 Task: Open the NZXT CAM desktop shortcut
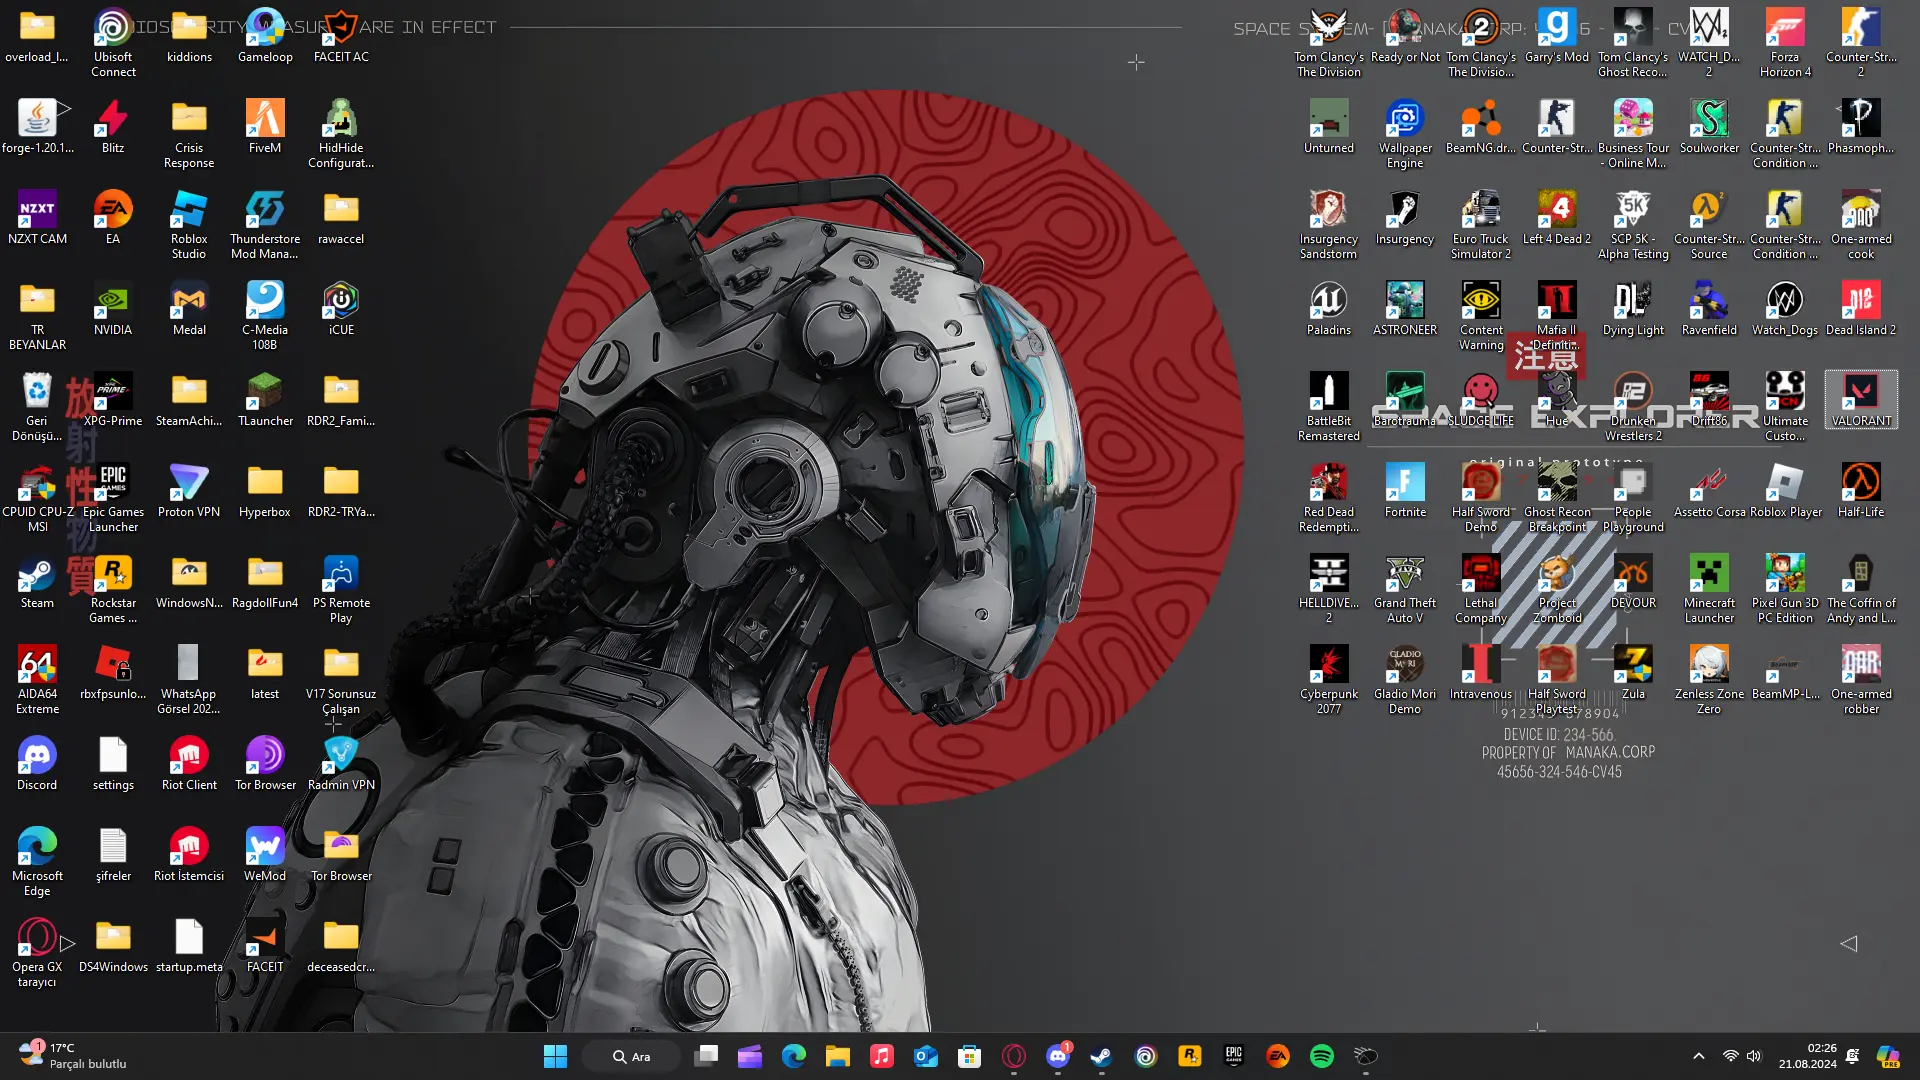[37, 217]
